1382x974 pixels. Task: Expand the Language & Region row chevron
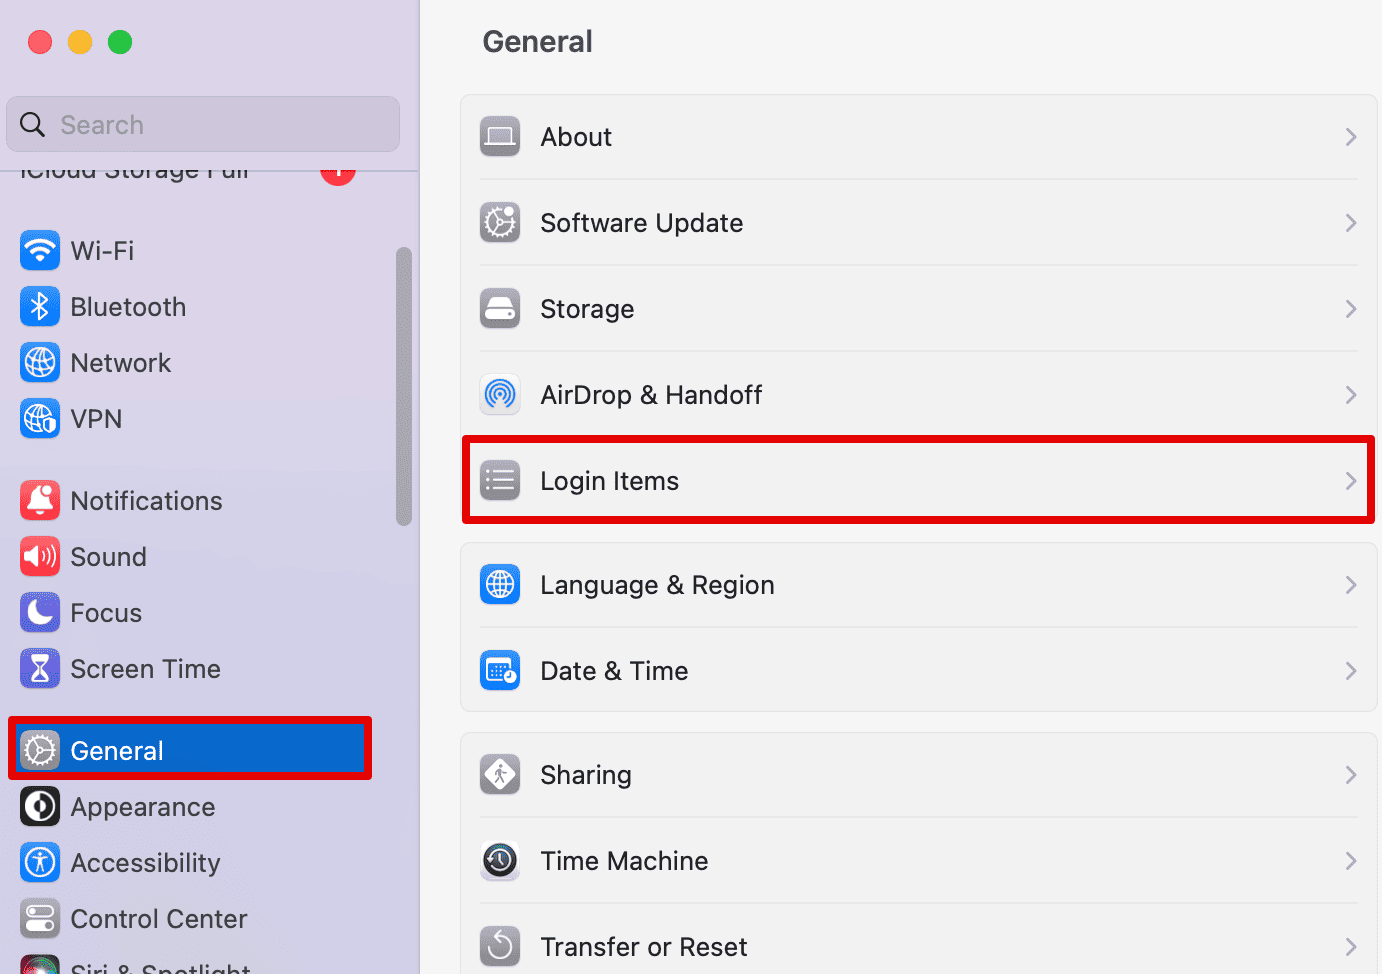pos(1351,585)
